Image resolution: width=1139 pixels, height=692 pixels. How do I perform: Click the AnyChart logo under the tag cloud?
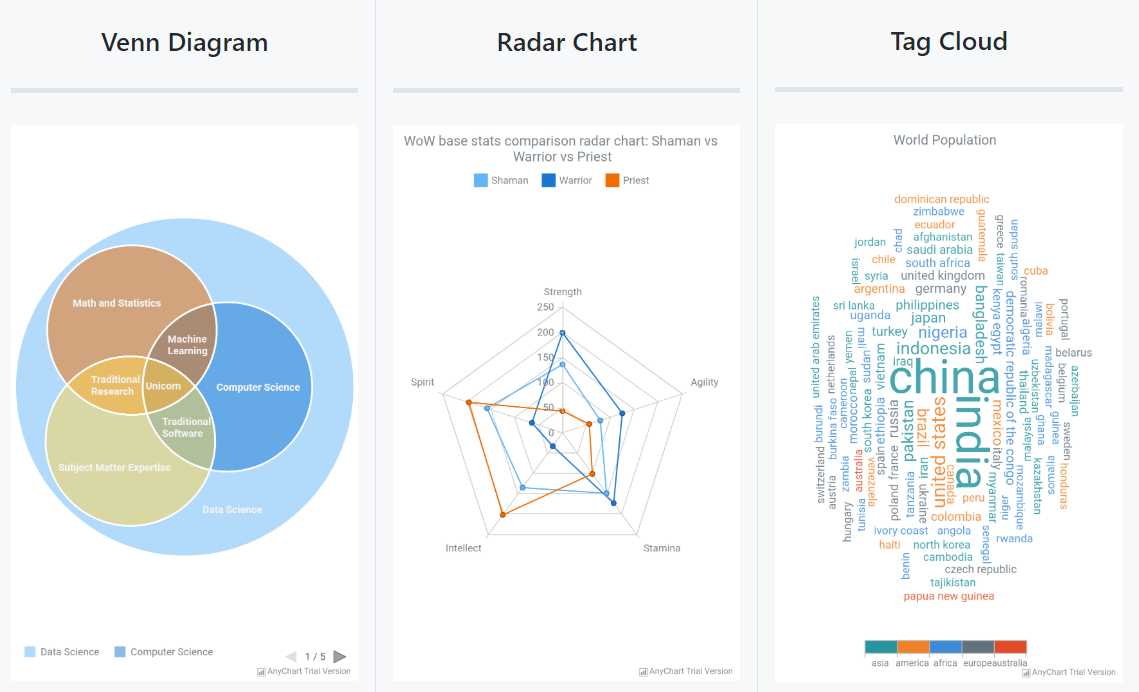(1069, 672)
